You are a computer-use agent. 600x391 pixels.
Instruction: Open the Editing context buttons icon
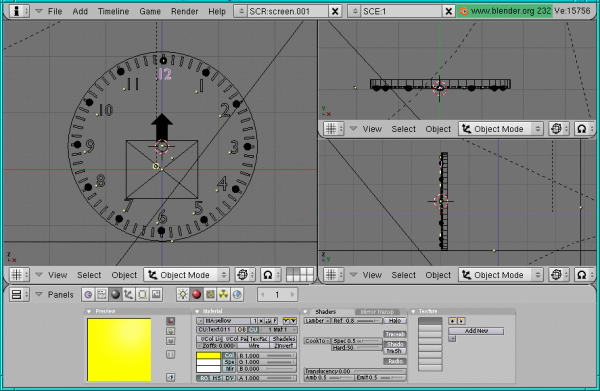click(x=142, y=295)
